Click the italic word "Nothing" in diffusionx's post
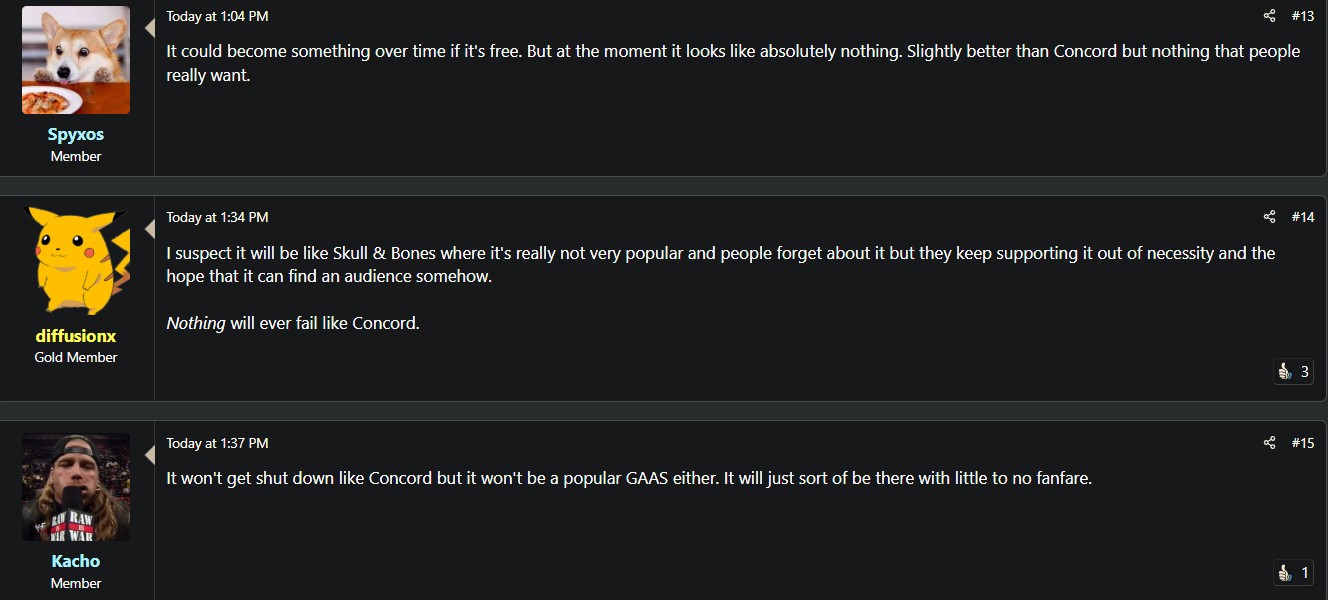 [196, 323]
